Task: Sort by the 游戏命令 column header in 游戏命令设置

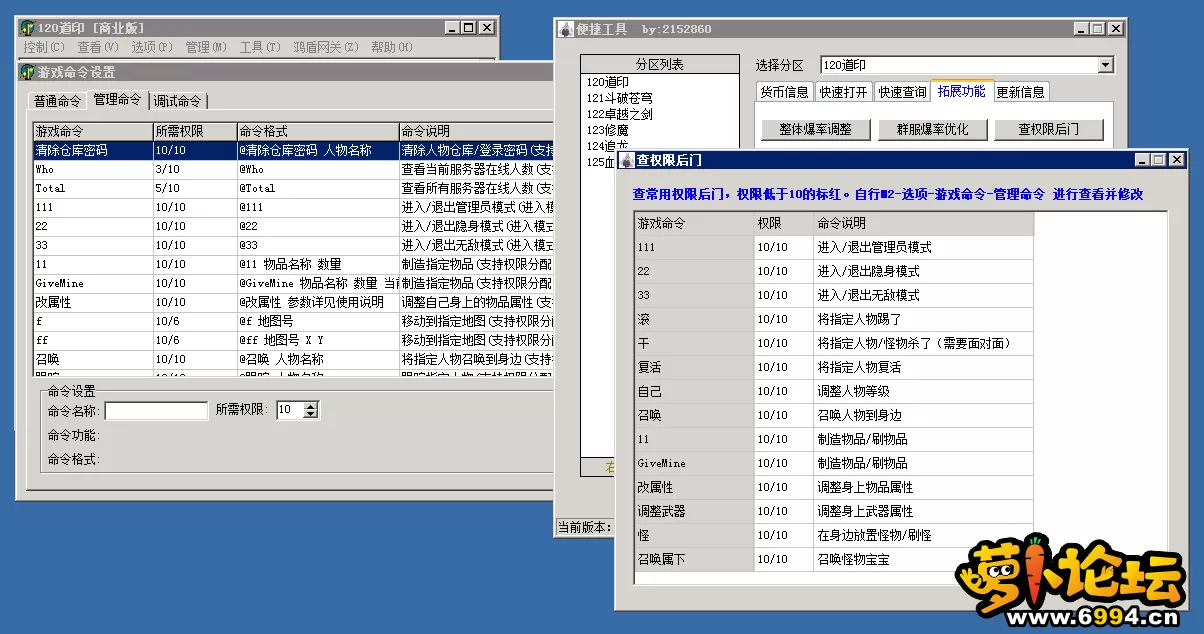Action: coord(92,131)
